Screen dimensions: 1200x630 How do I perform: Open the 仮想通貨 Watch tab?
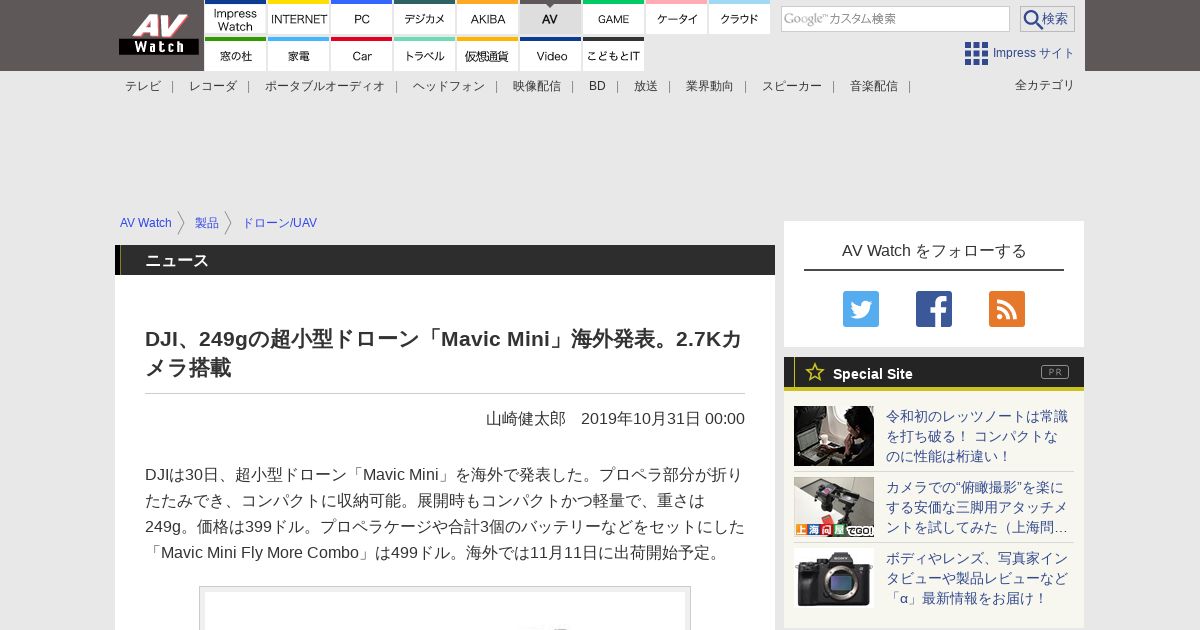coord(488,55)
